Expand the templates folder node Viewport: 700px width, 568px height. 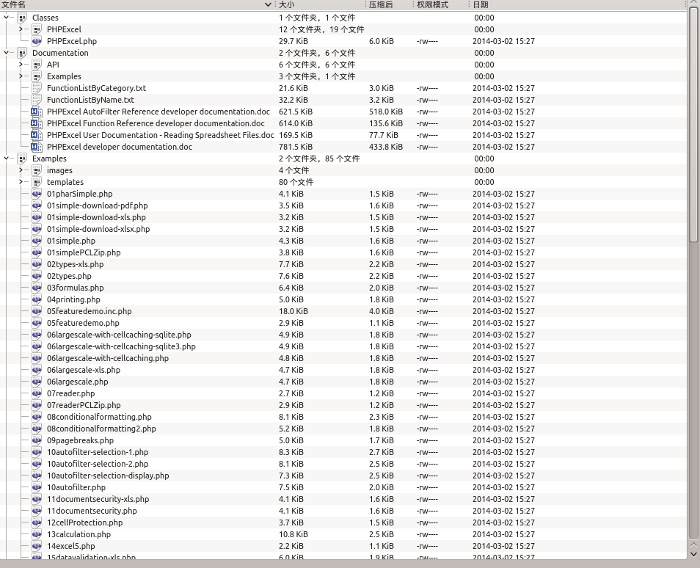coord(21,182)
